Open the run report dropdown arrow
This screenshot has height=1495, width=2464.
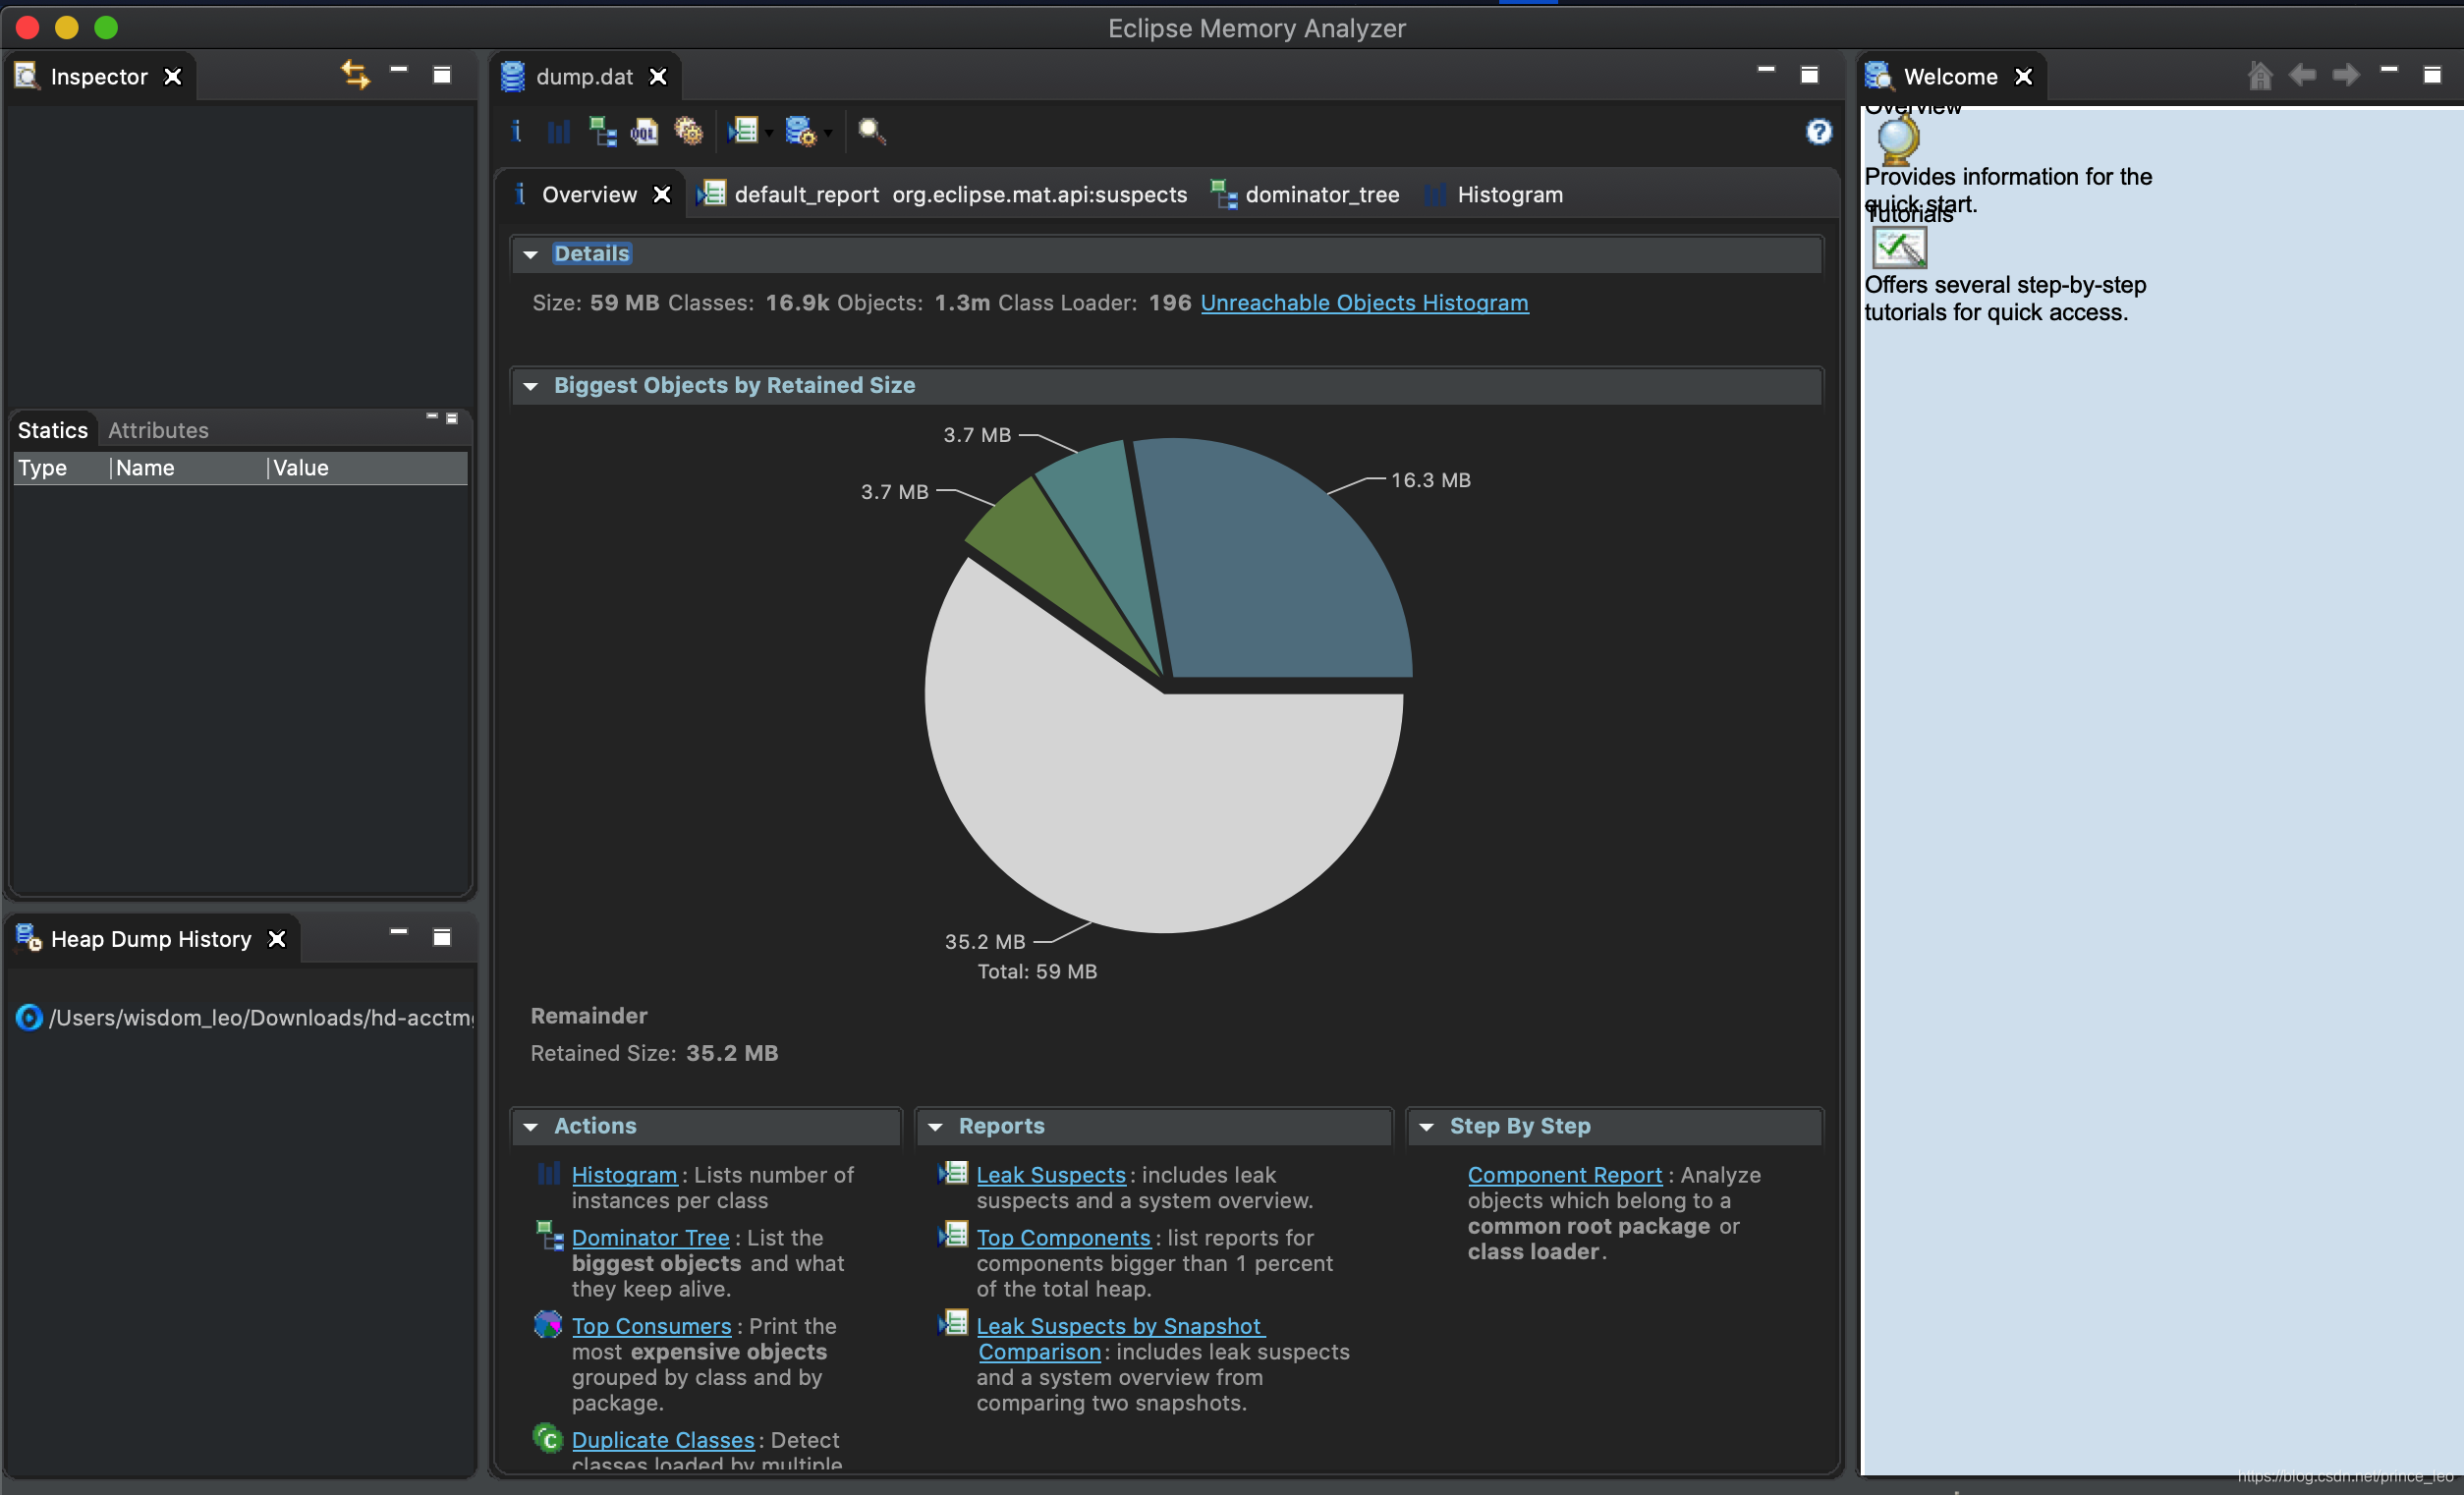[769, 133]
